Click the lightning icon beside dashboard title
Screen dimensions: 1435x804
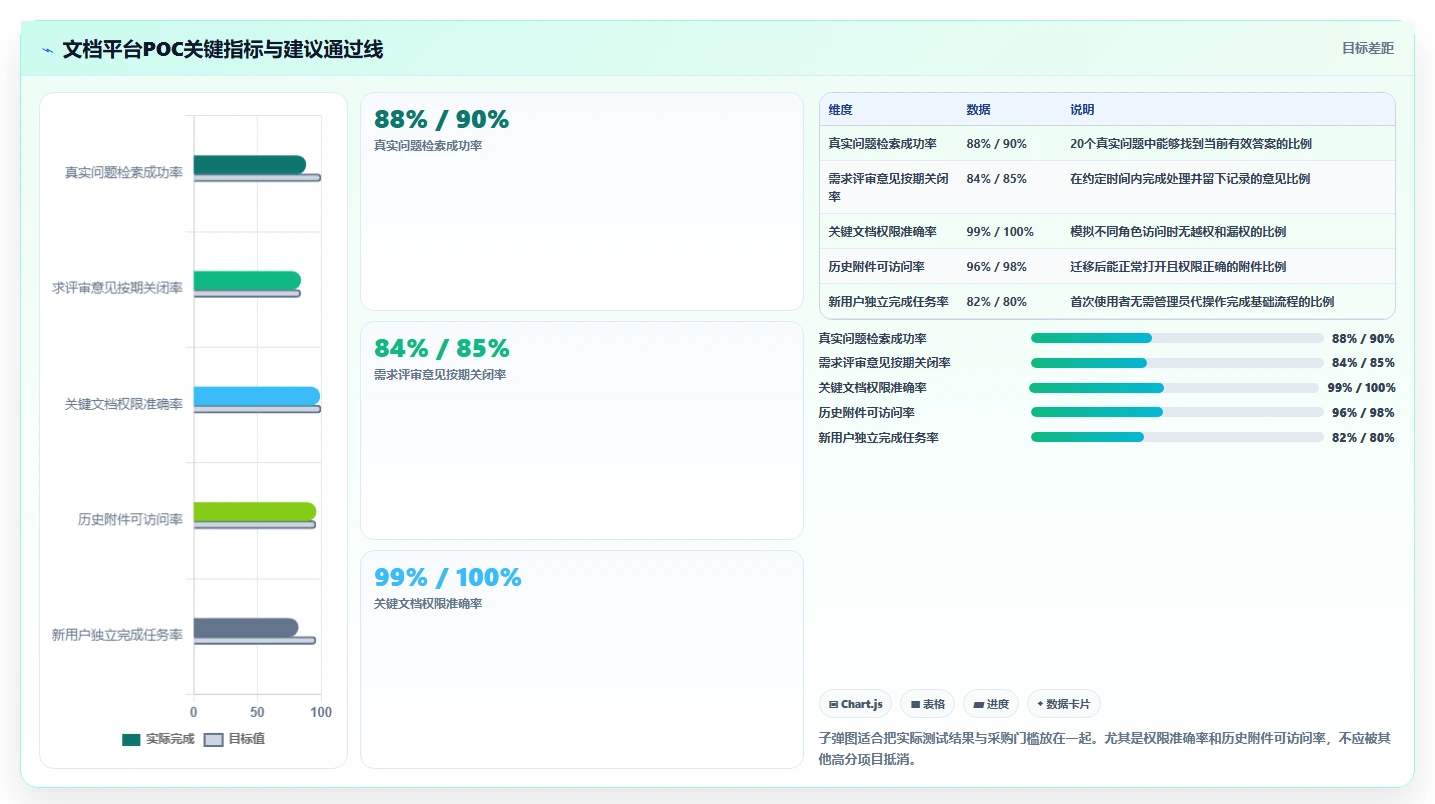coord(47,50)
